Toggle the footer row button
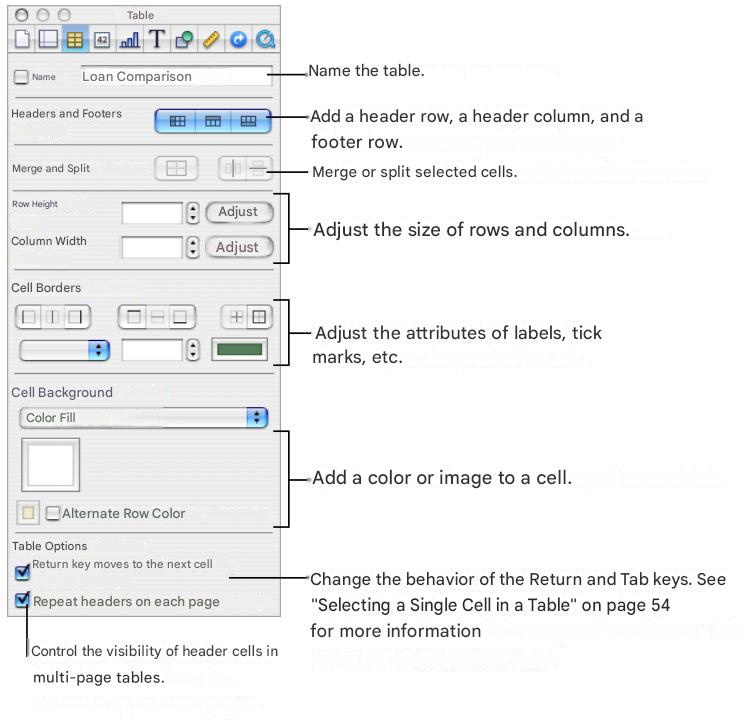The height and width of the screenshot is (722, 748). [249, 121]
